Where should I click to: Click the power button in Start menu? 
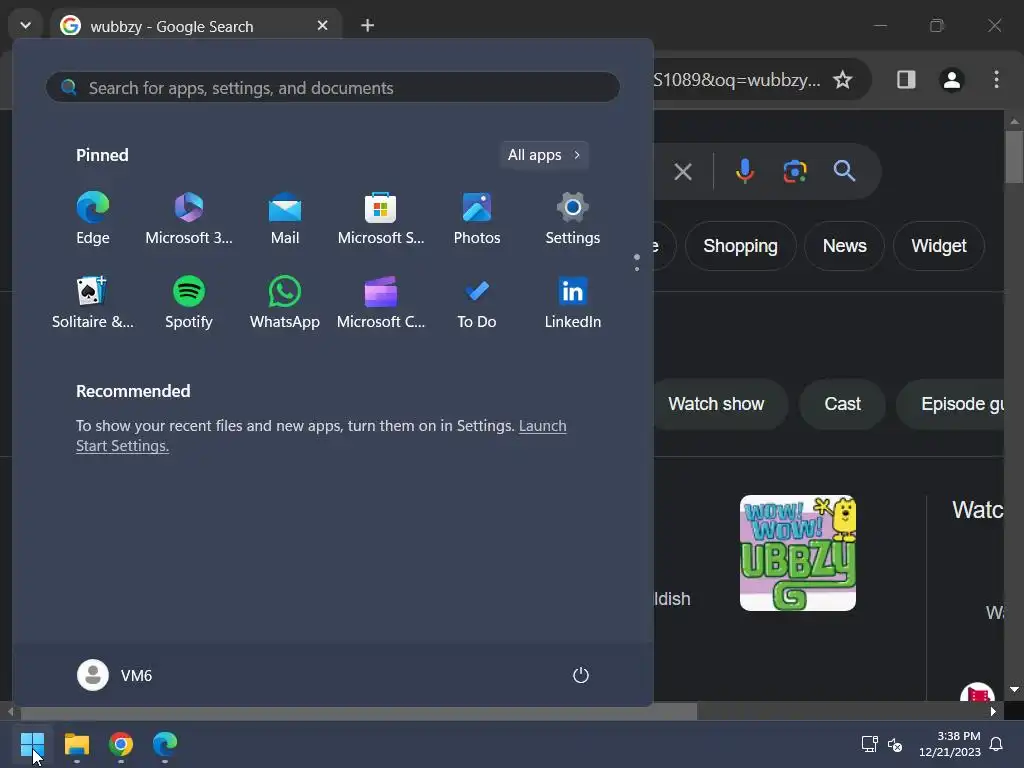581,675
